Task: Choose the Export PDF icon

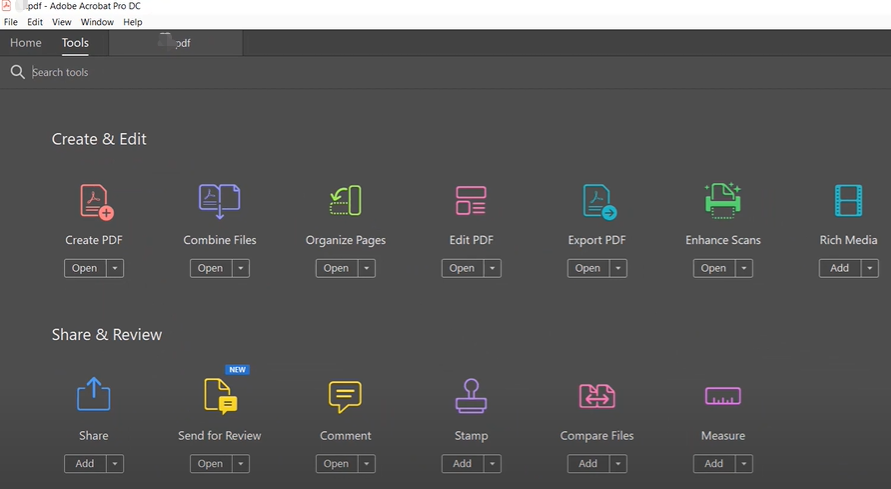Action: point(599,202)
